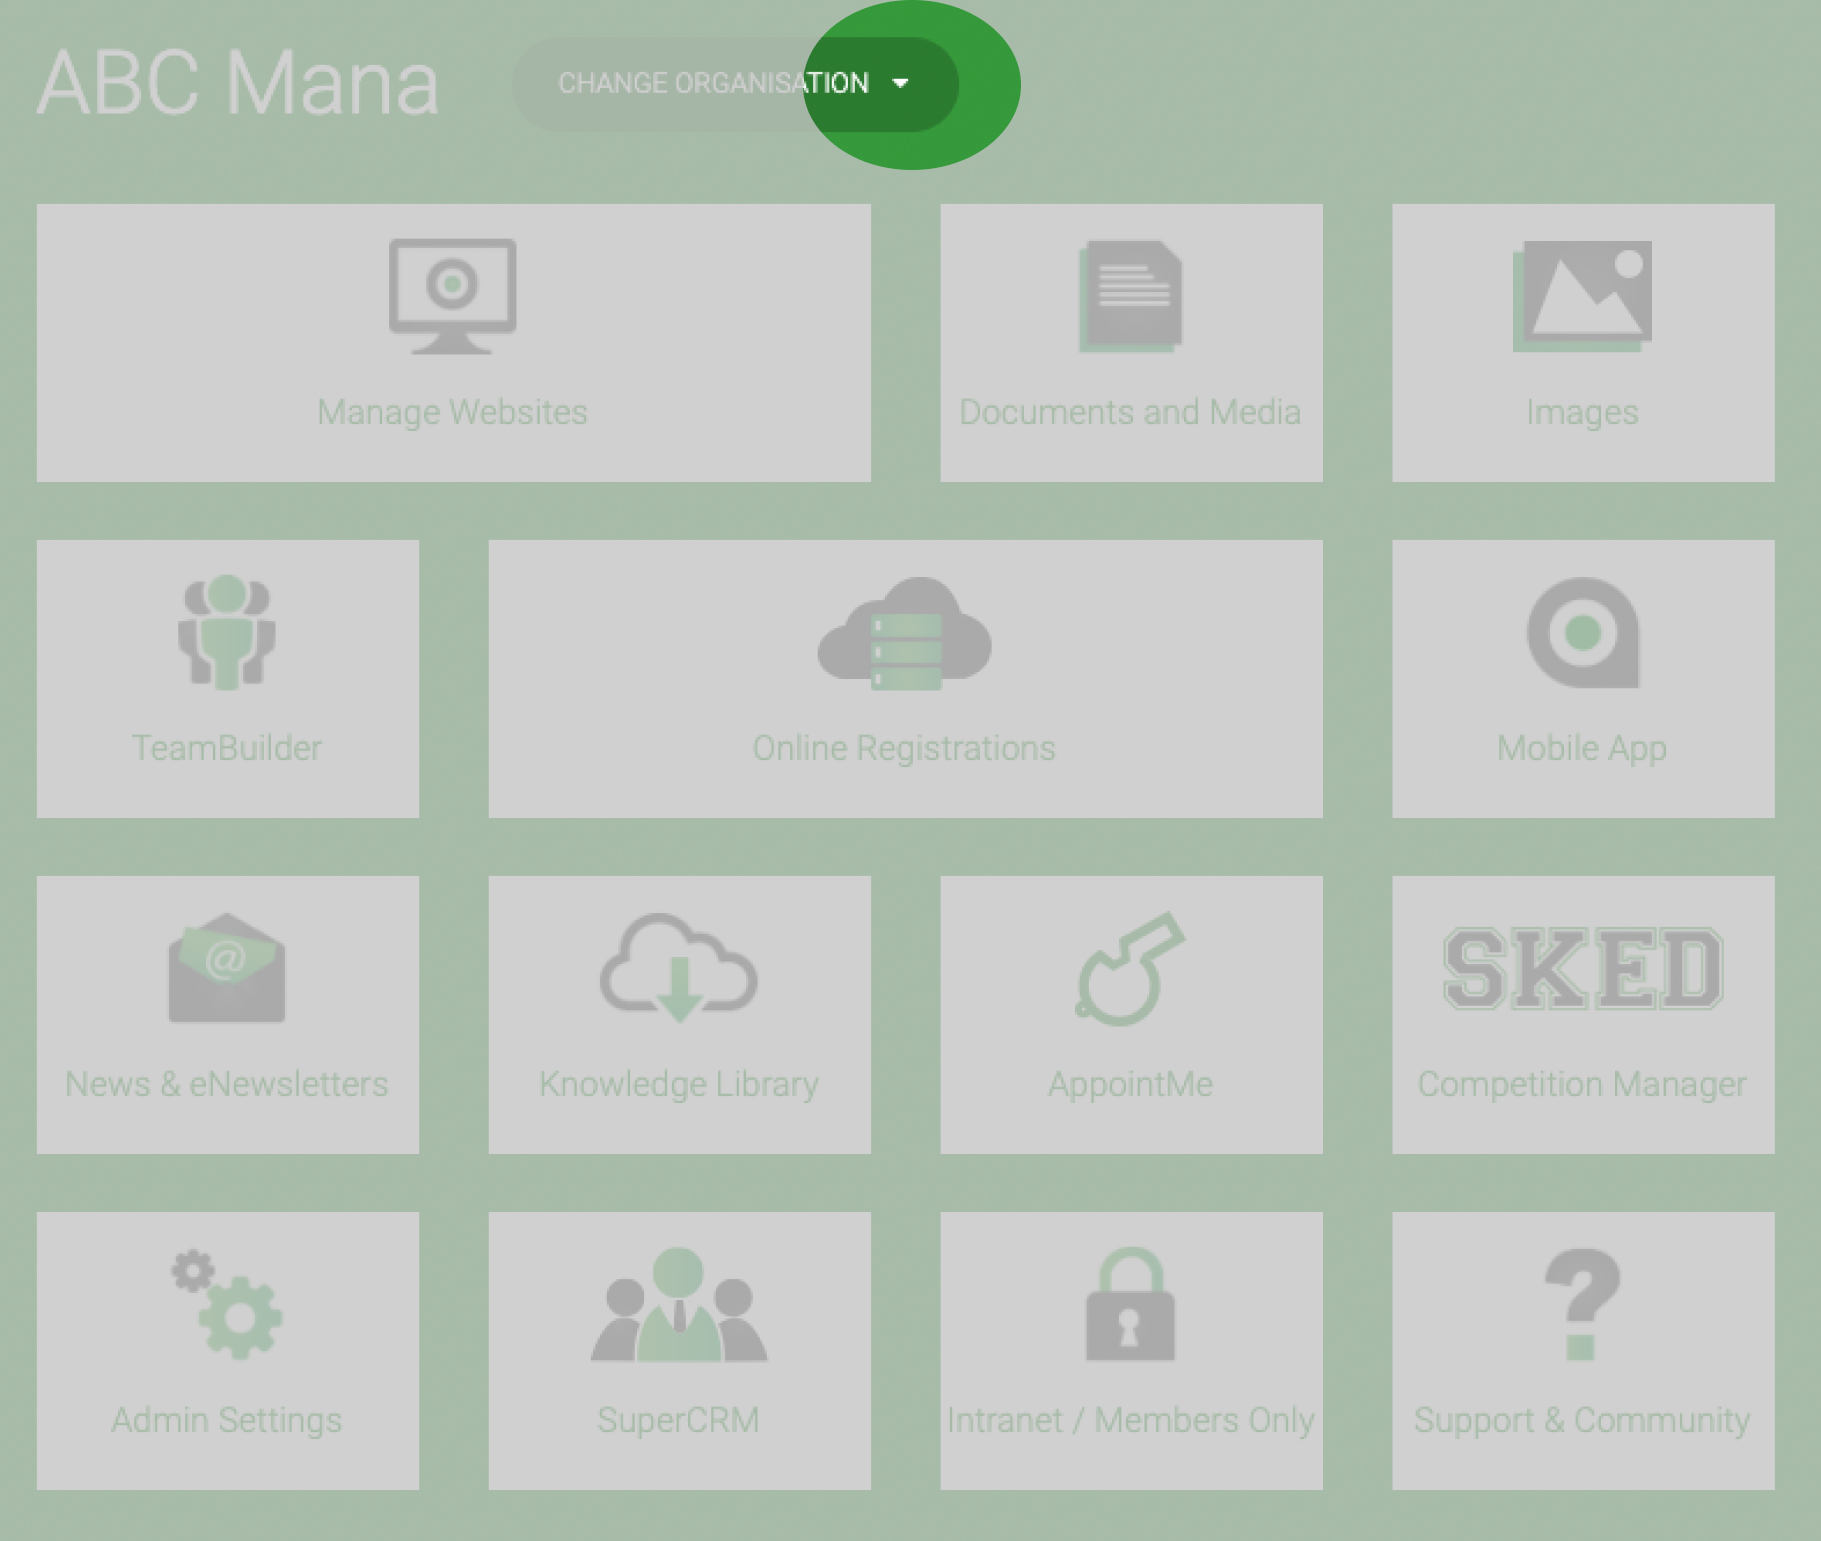Open the Support & Community question mark
The height and width of the screenshot is (1541, 1821).
[1582, 1304]
